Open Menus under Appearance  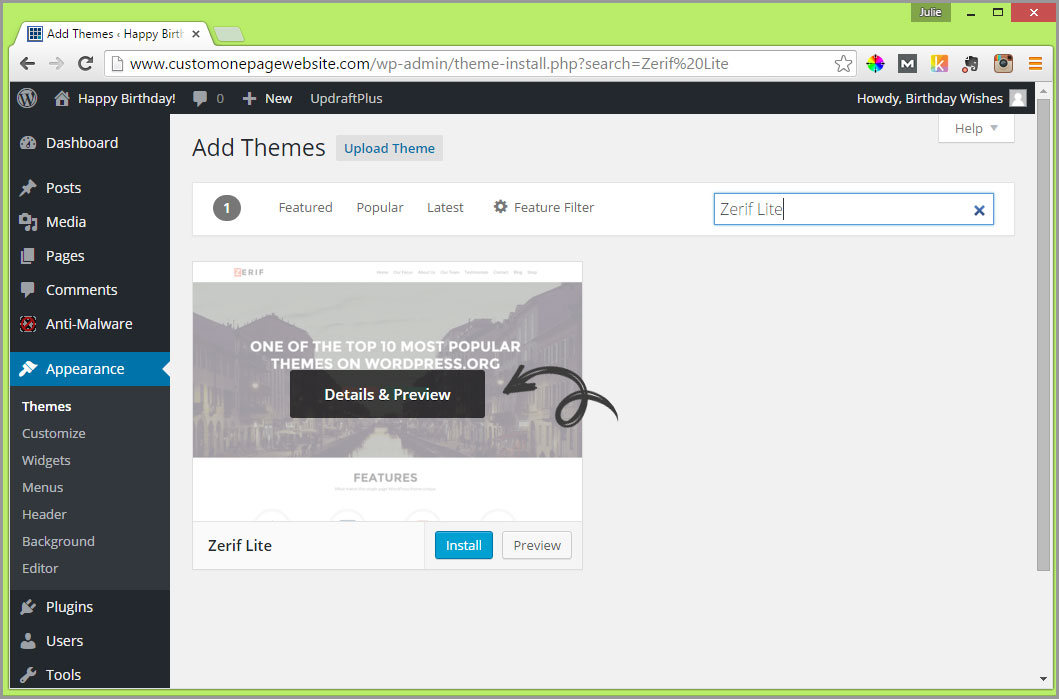42,488
